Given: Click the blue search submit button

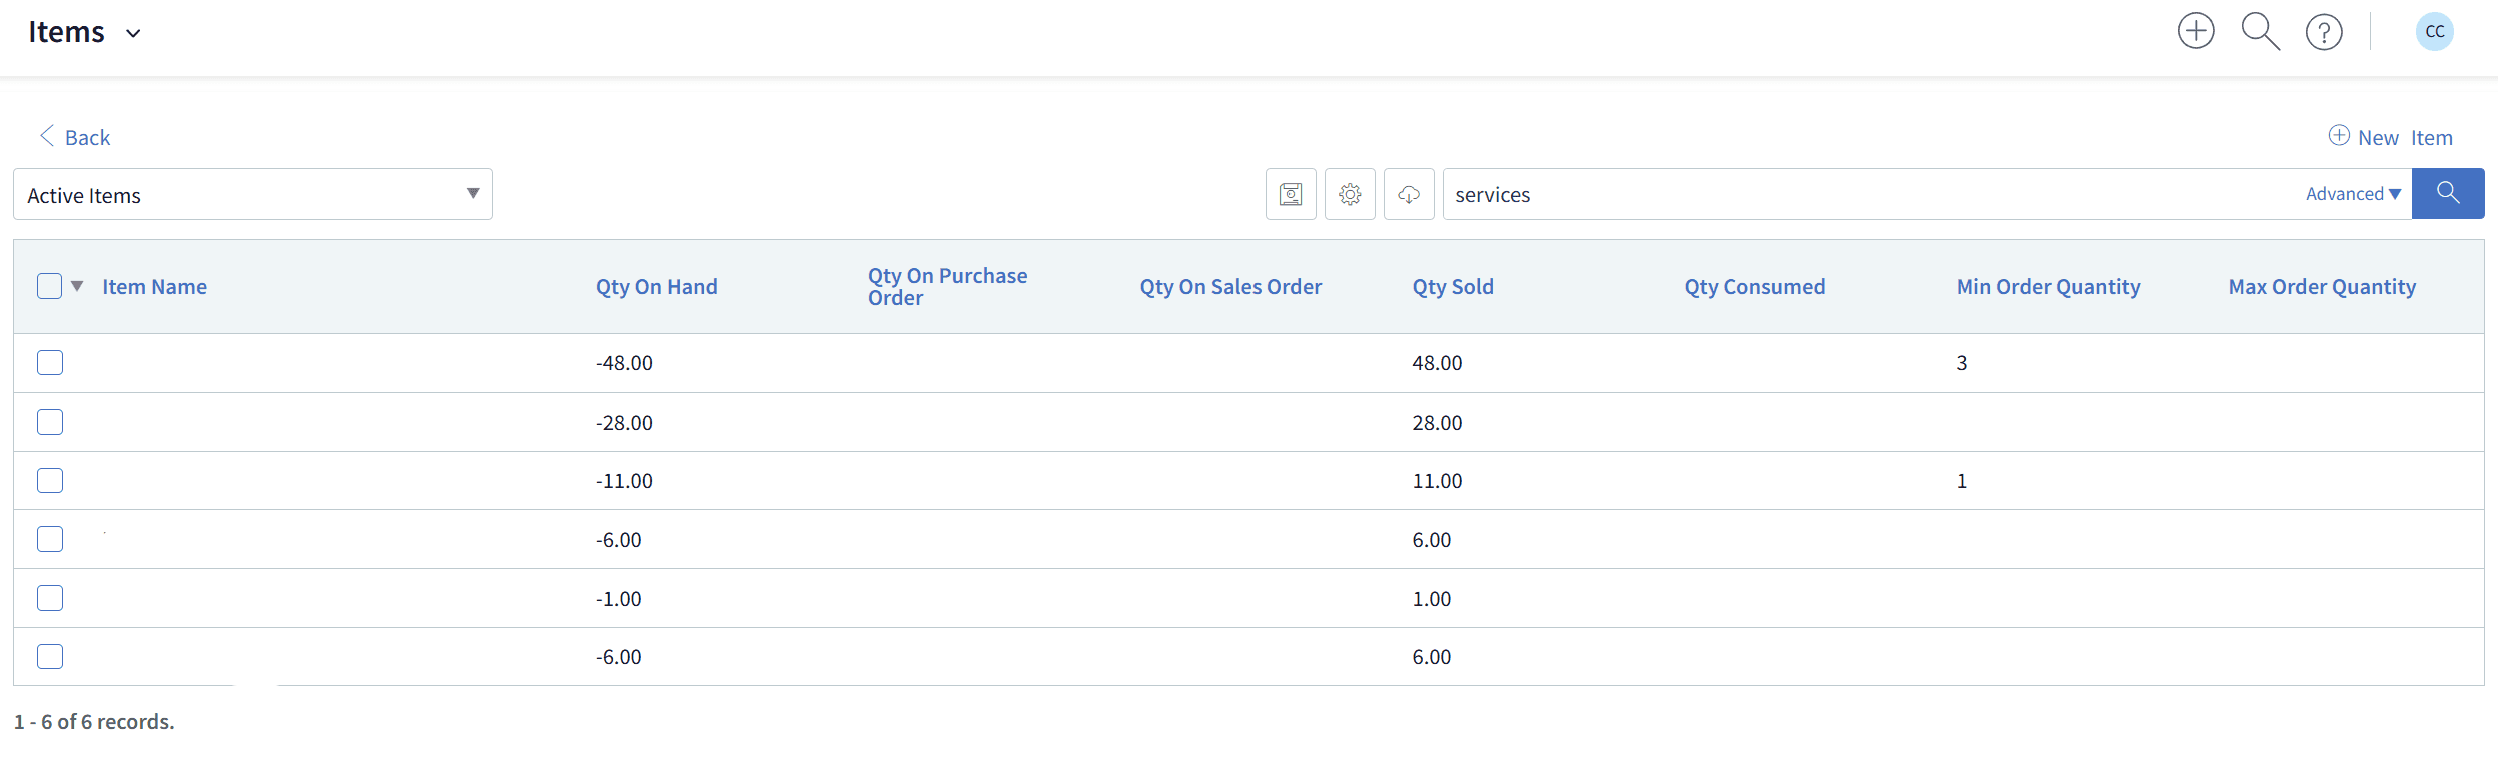Looking at the screenshot, I should (x=2447, y=193).
